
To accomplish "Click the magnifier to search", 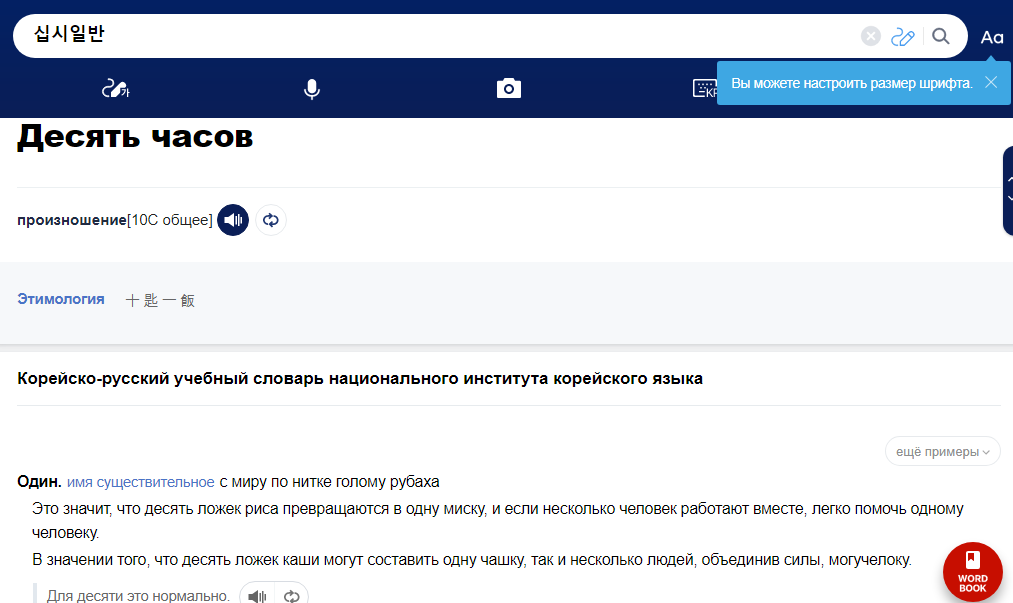I will tap(940, 35).
